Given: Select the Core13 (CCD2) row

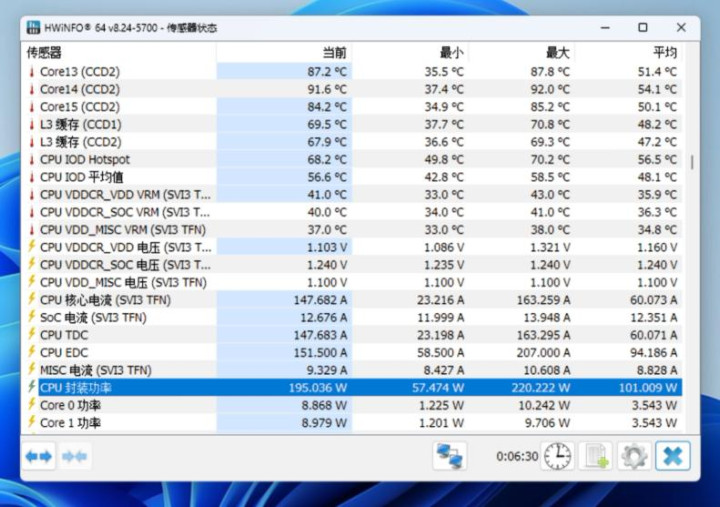Looking at the screenshot, I should tap(352, 72).
